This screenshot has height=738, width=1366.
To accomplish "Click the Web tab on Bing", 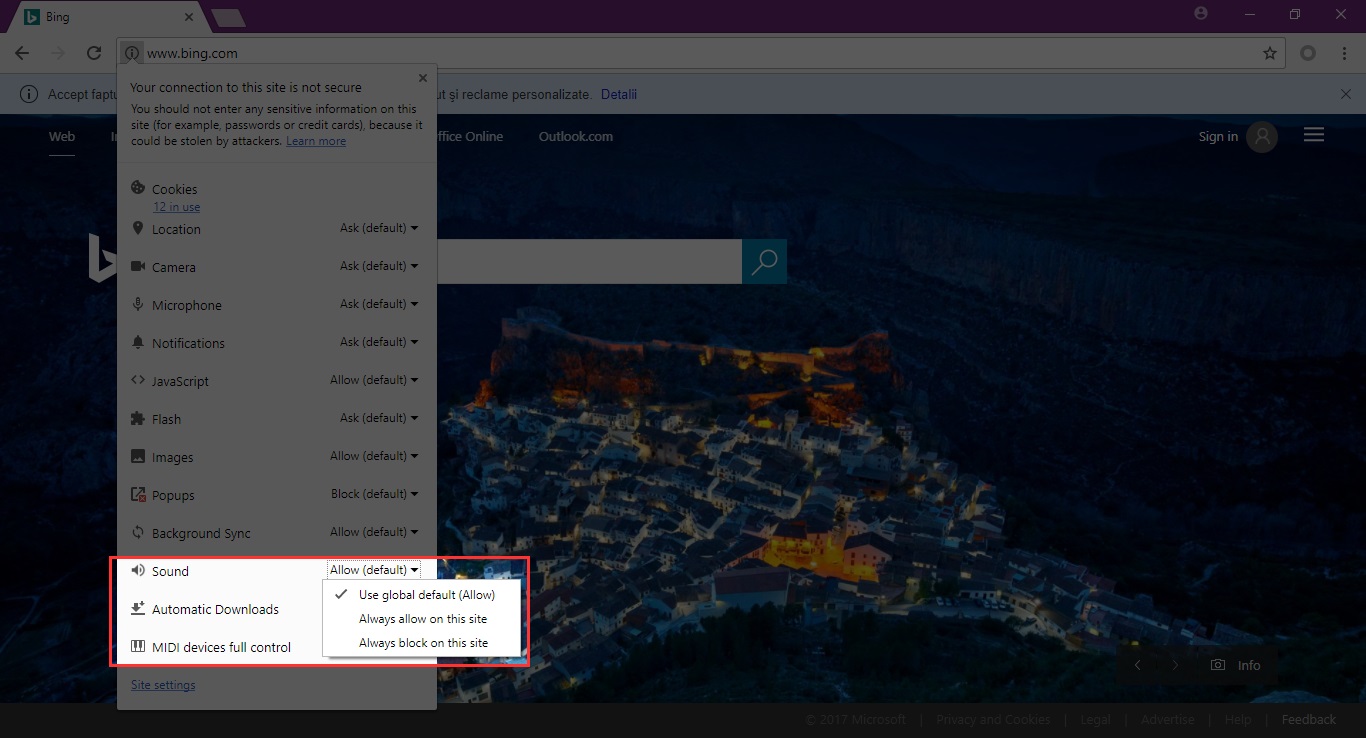I will click(62, 137).
